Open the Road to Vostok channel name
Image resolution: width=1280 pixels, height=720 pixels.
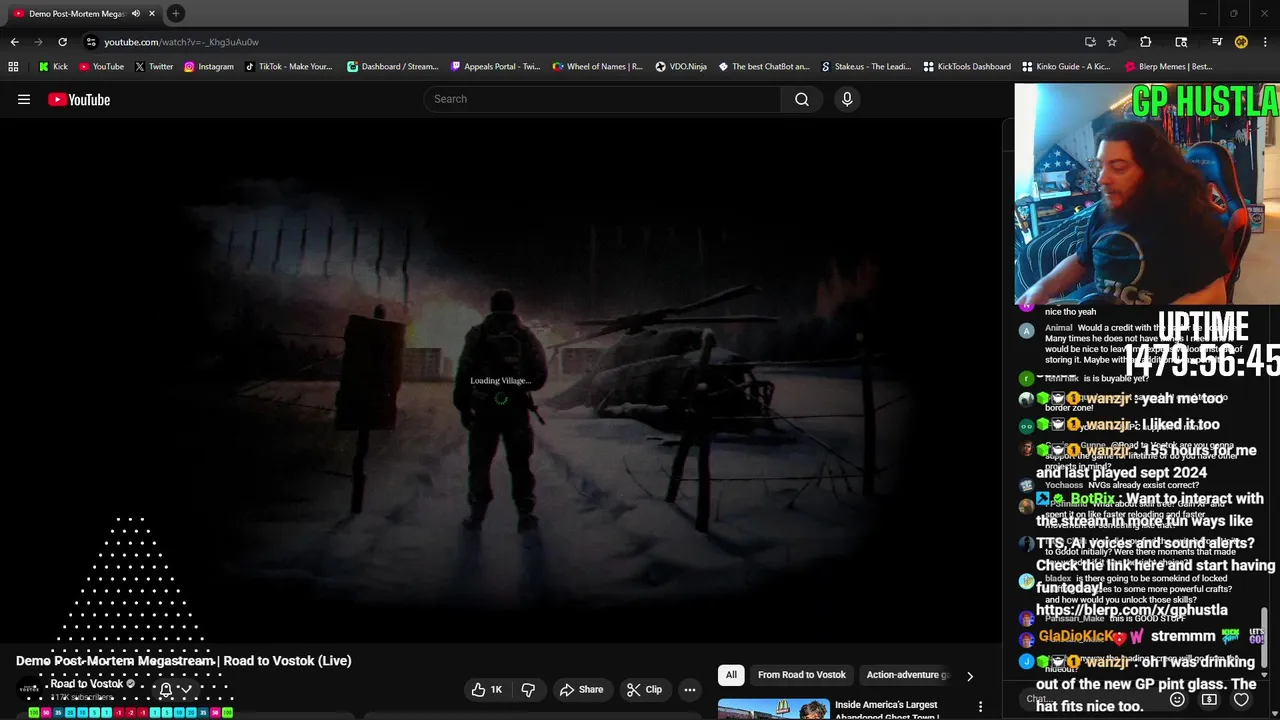click(86, 684)
